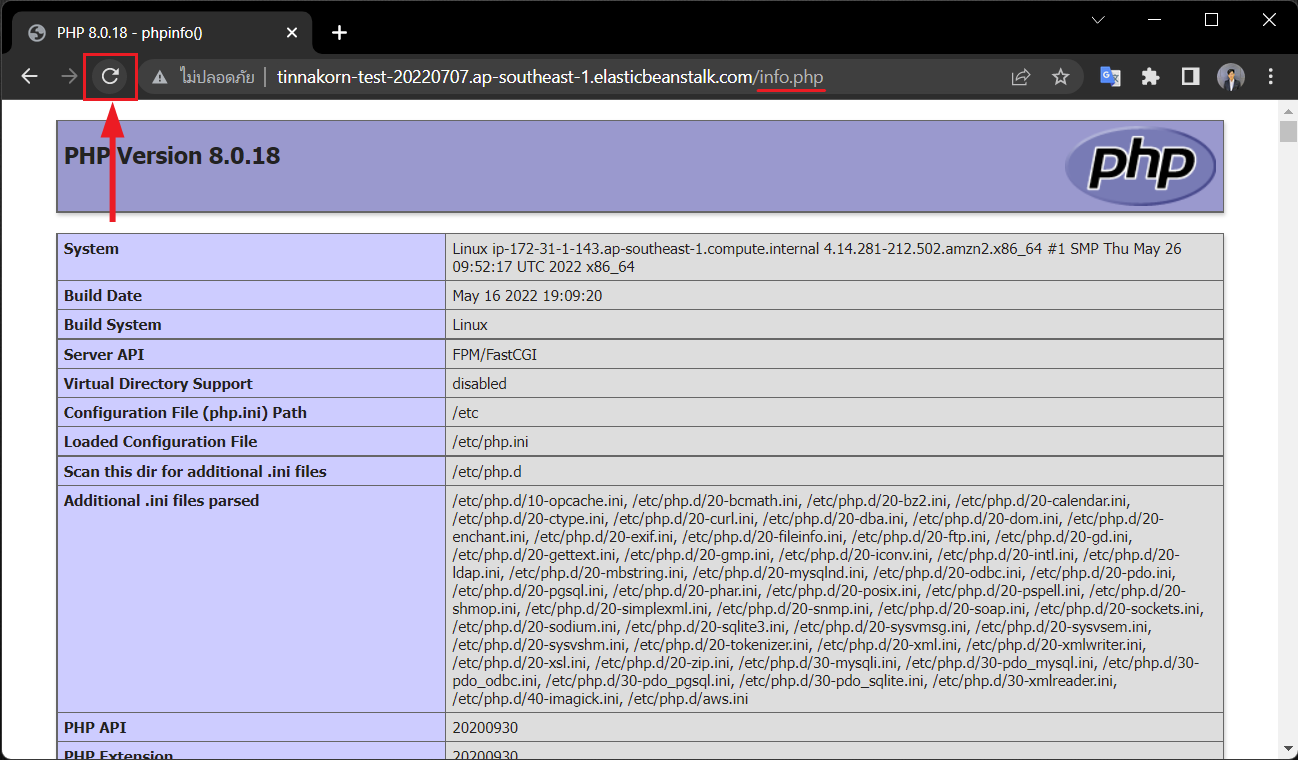
Task: Select the PHP 8.0.18 - phpinfo() tab
Action: click(x=161, y=33)
